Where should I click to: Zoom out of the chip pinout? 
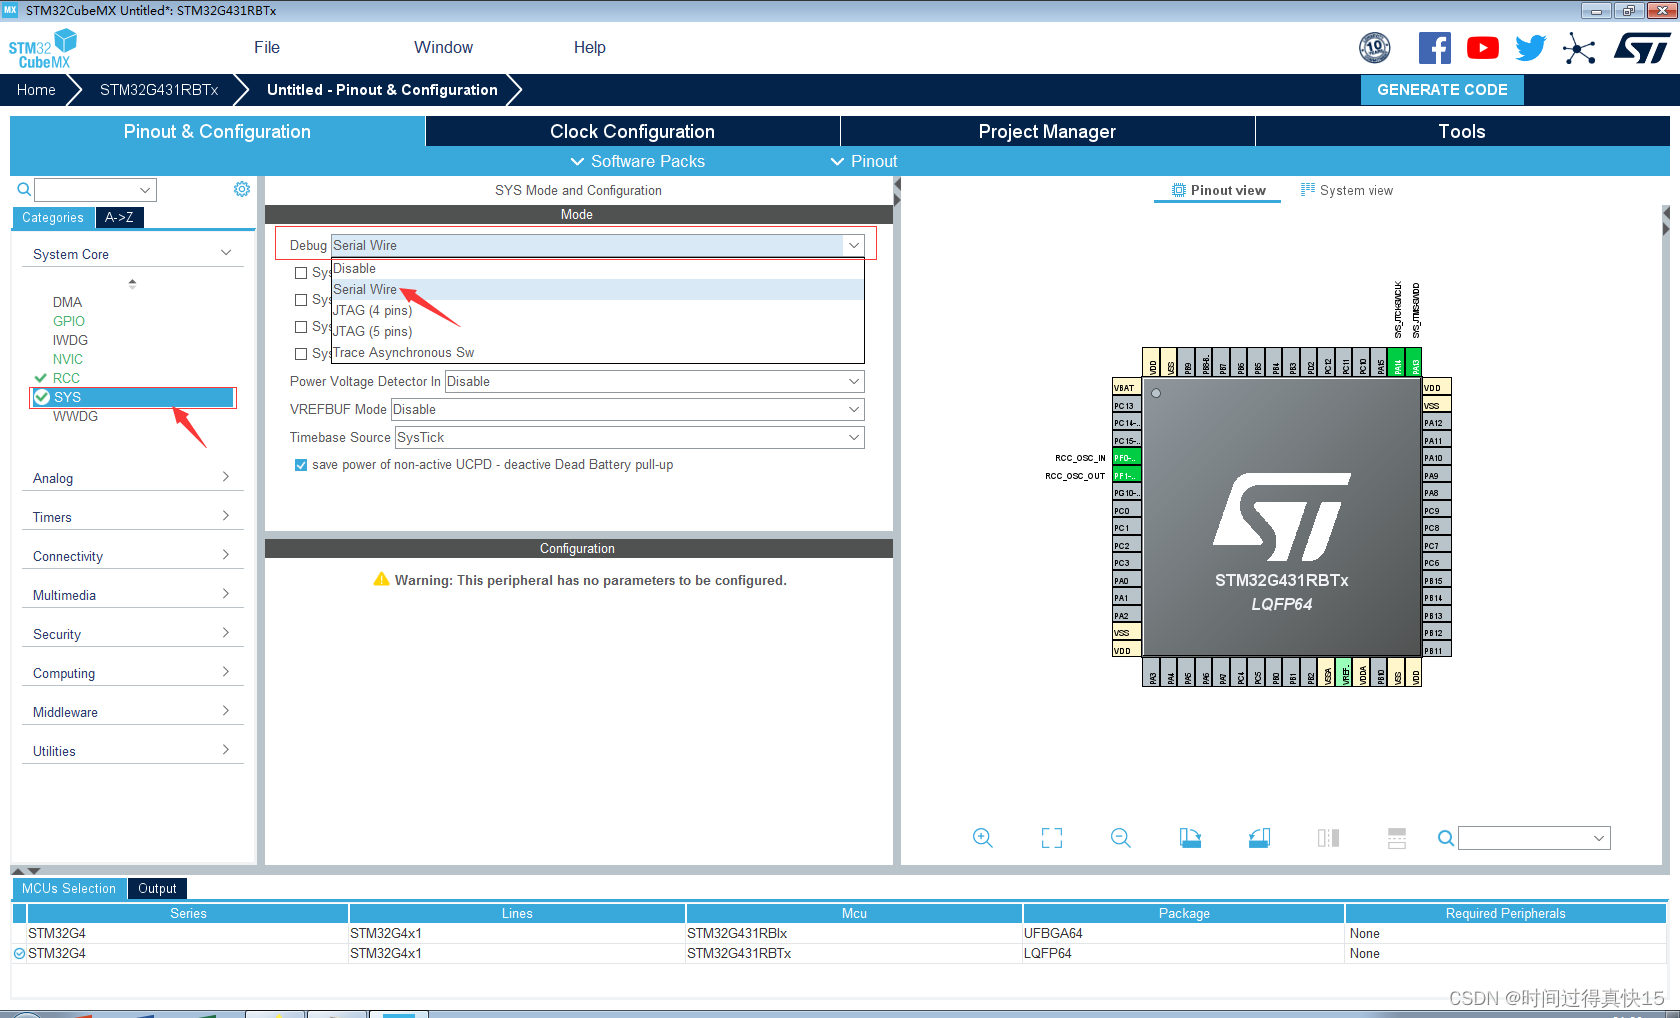[1121, 838]
